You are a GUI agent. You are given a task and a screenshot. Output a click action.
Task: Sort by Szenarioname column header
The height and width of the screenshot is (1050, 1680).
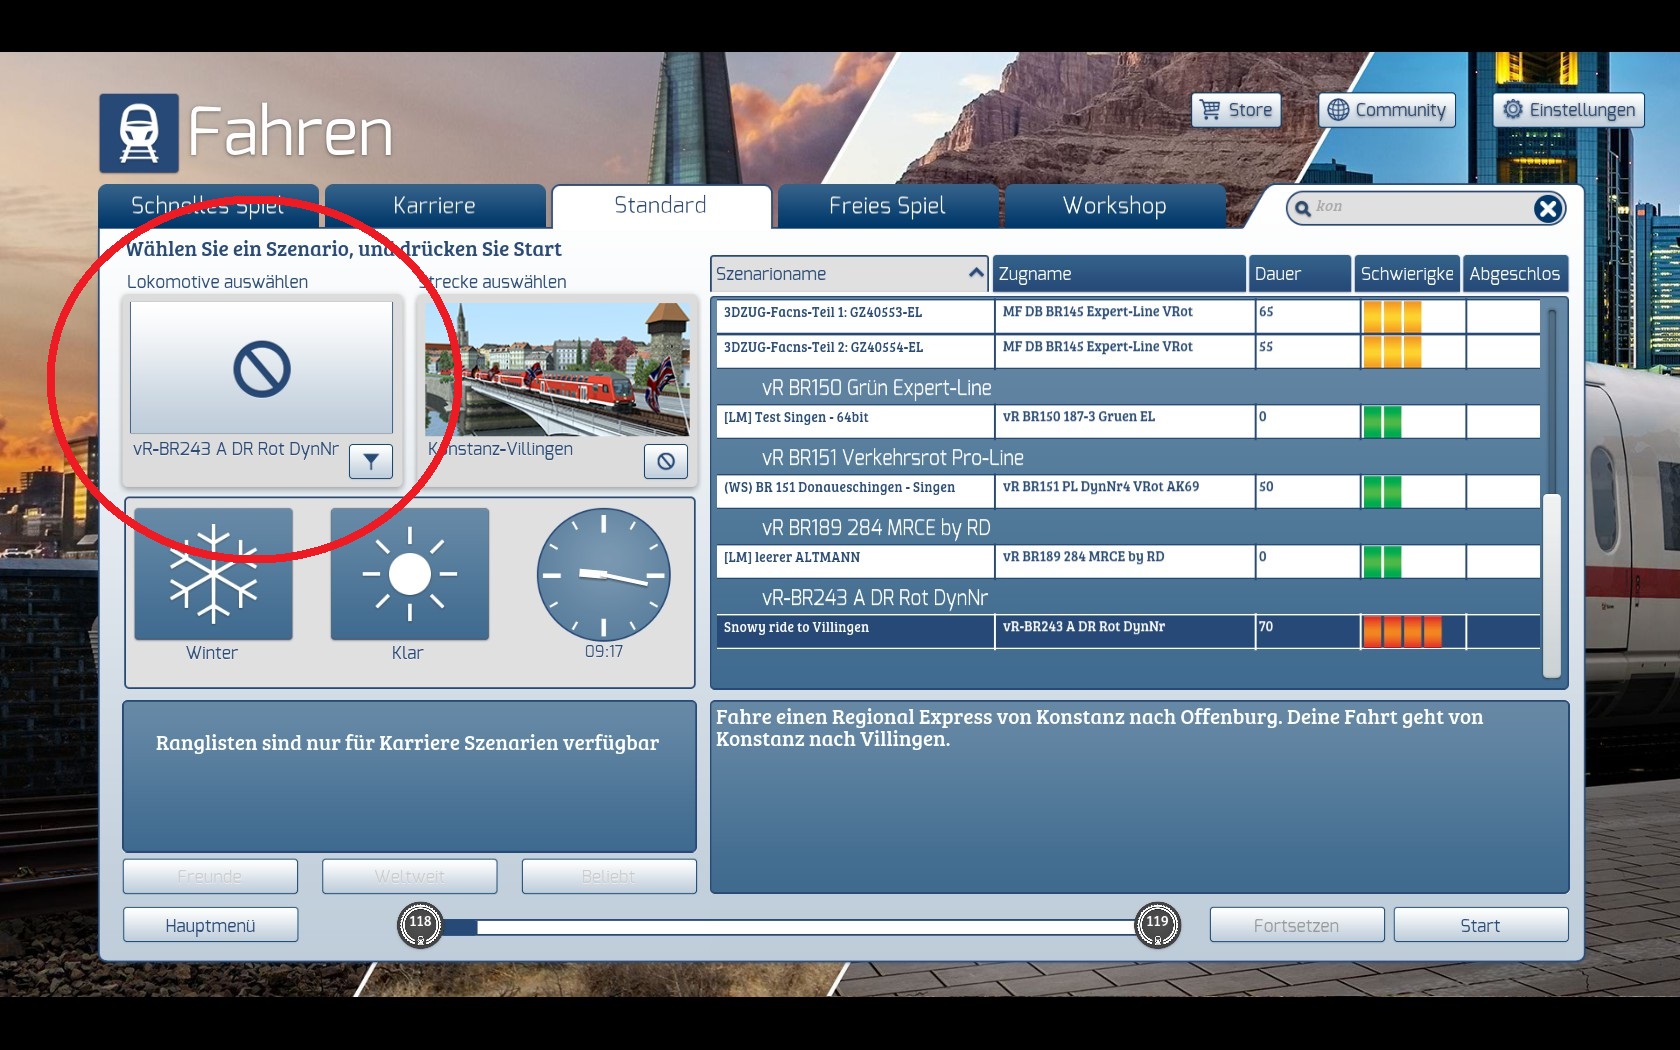point(848,274)
